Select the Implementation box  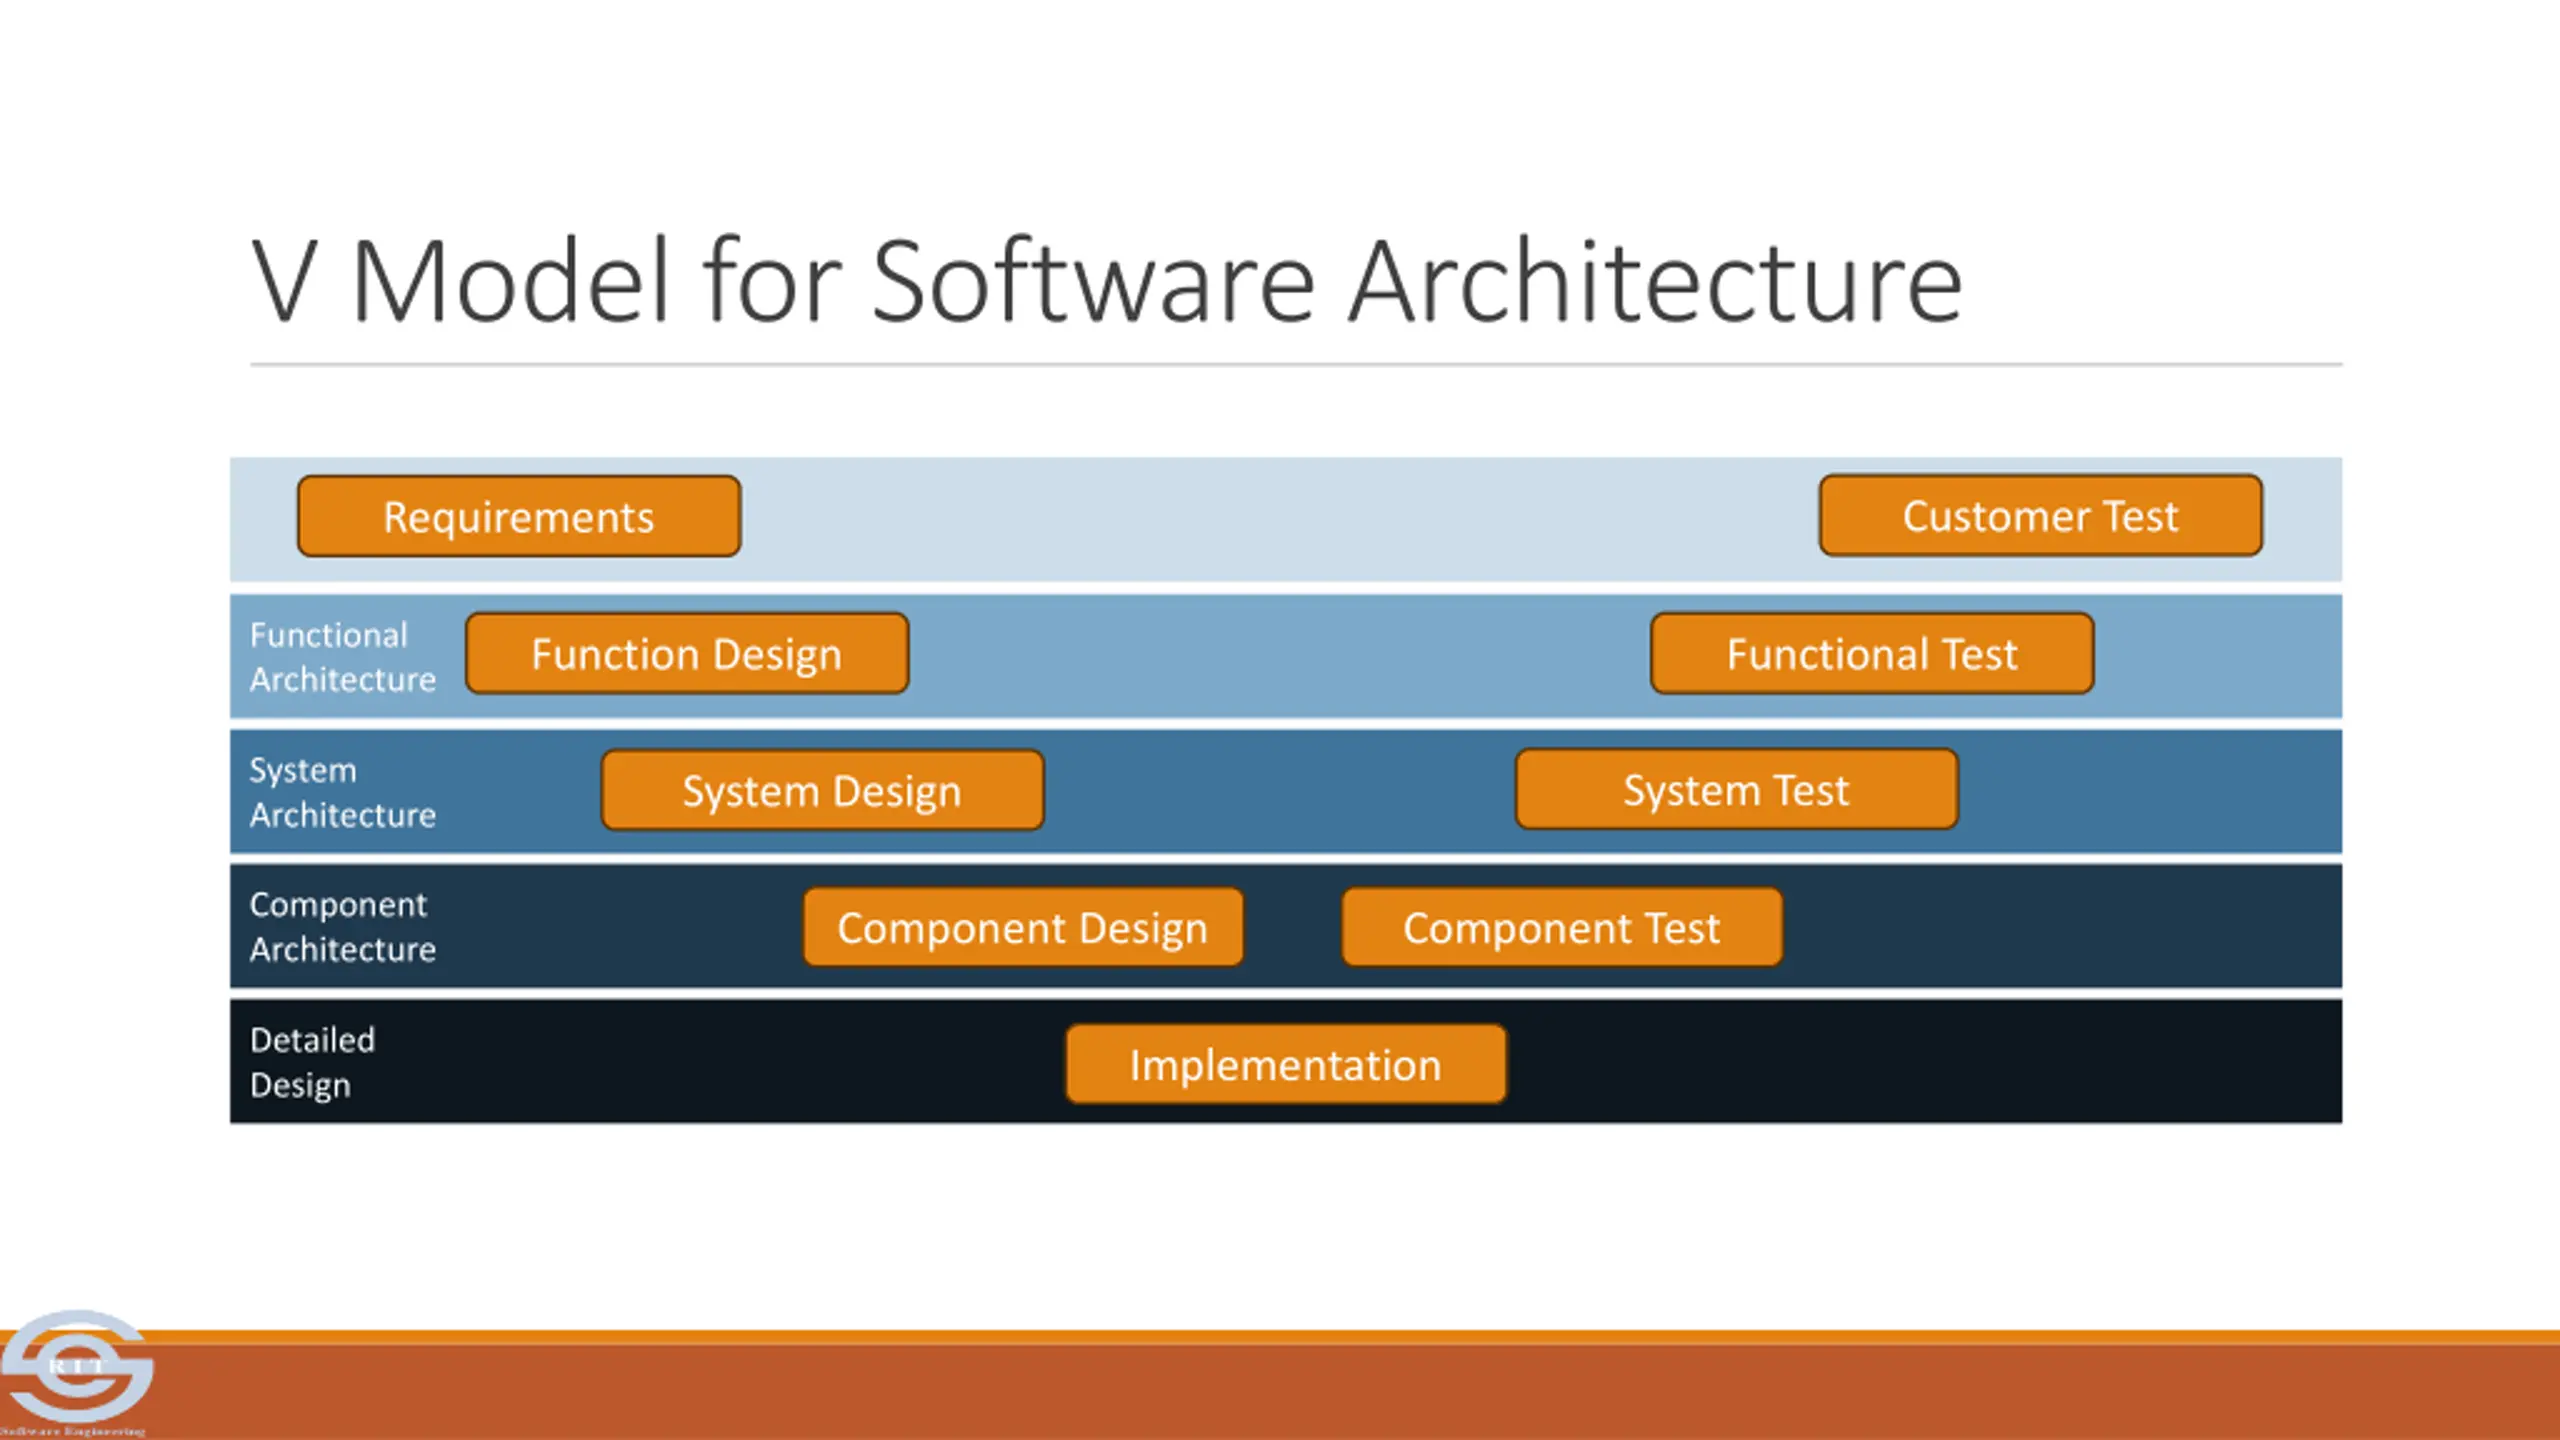point(1285,1065)
